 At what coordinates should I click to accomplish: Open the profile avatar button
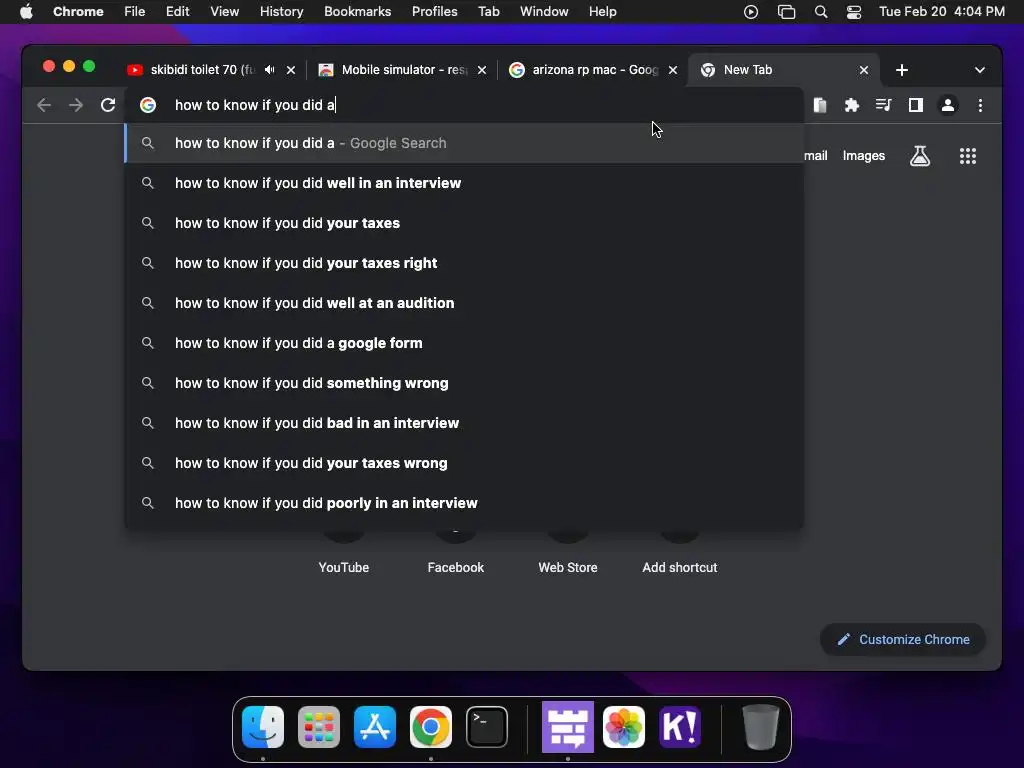click(x=948, y=105)
